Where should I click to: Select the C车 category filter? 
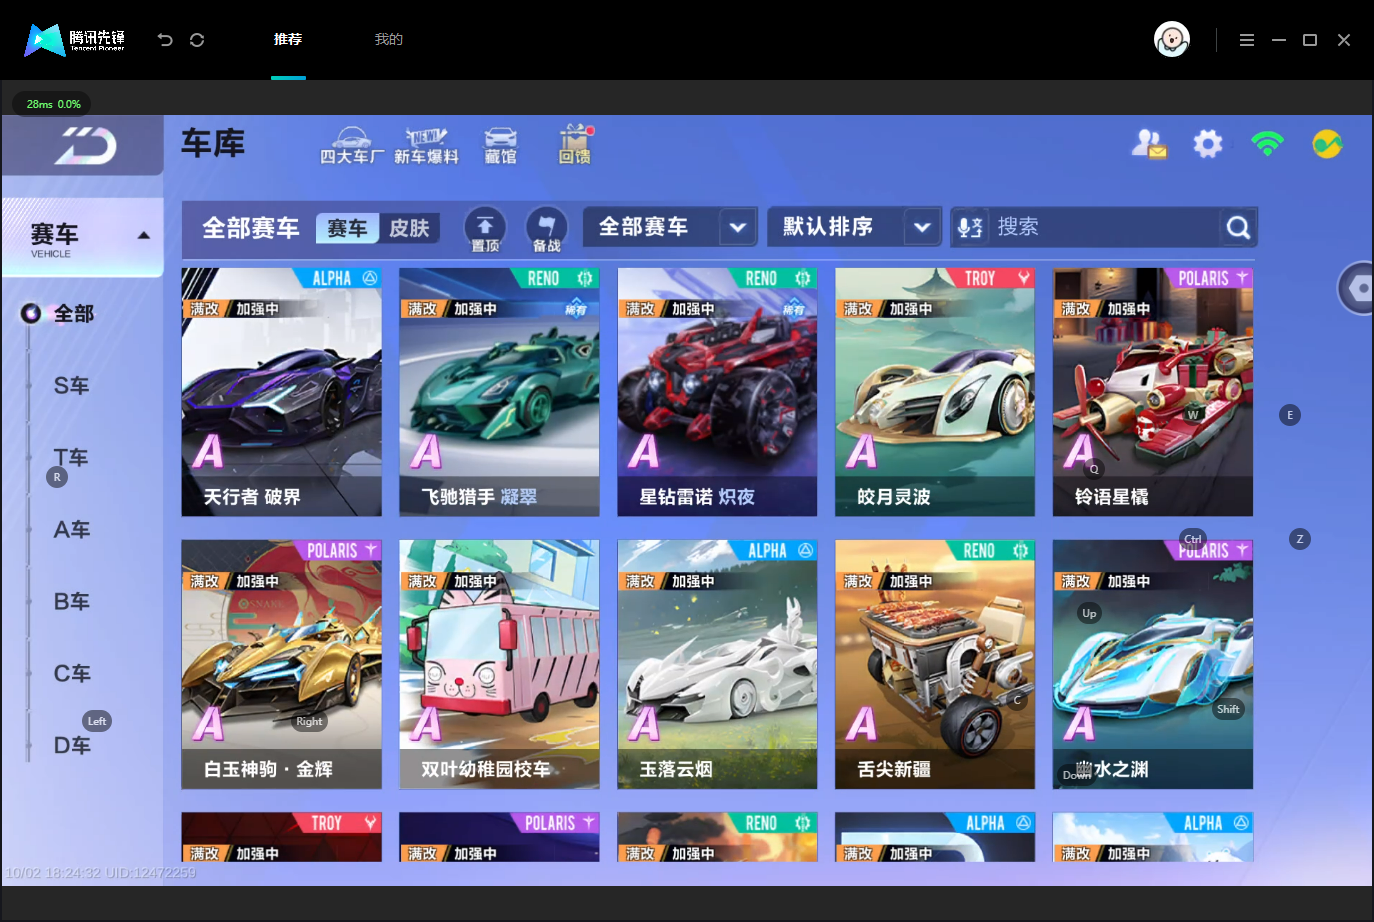(72, 674)
